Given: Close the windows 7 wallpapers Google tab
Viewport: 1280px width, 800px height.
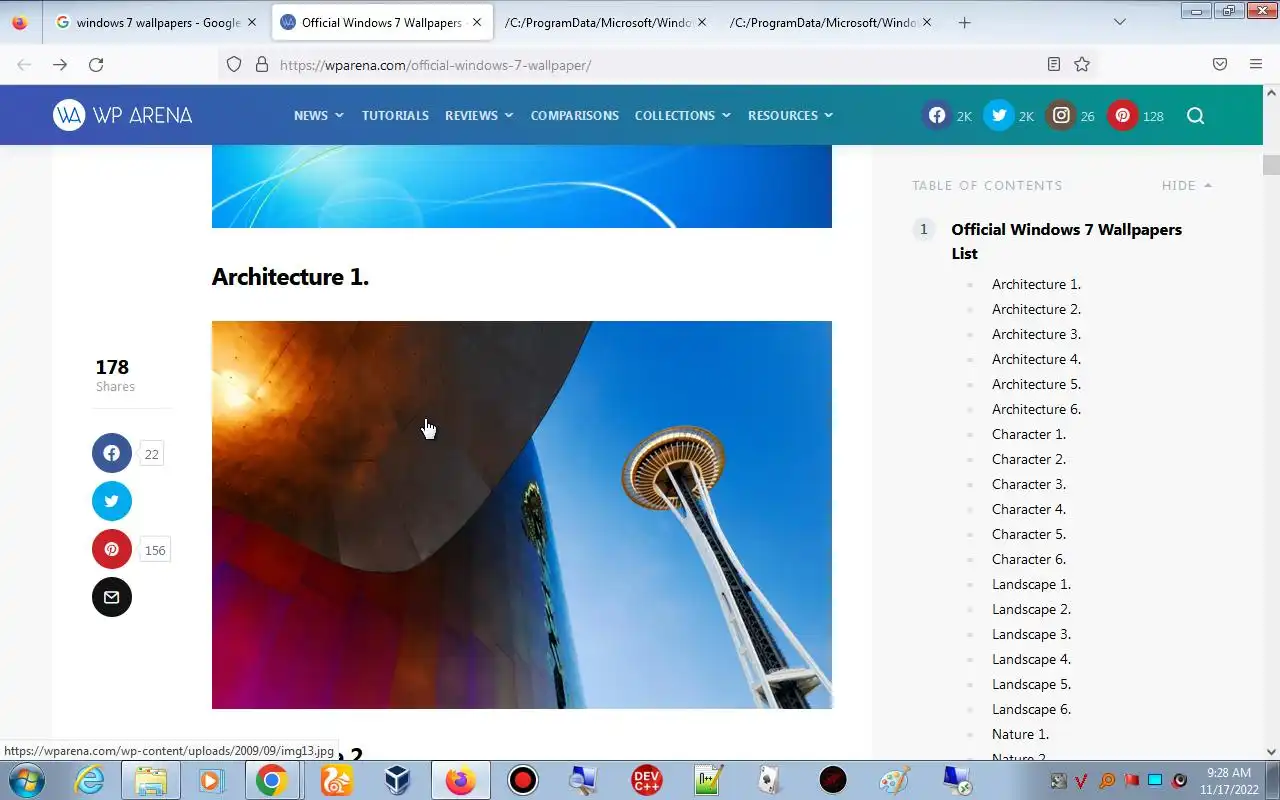Looking at the screenshot, I should [x=252, y=22].
